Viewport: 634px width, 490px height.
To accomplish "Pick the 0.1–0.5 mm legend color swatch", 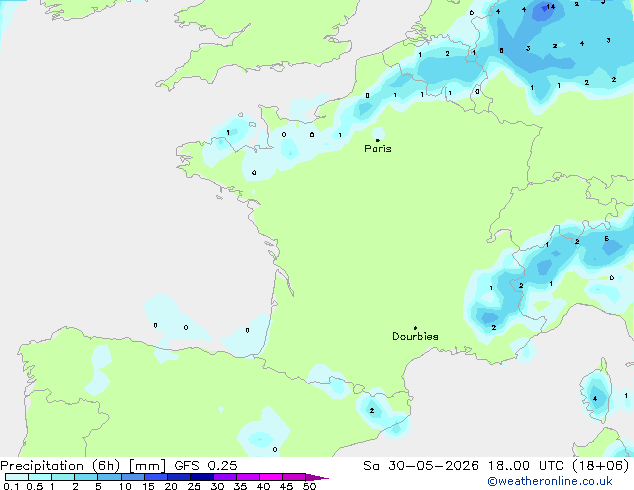I will tap(17, 477).
